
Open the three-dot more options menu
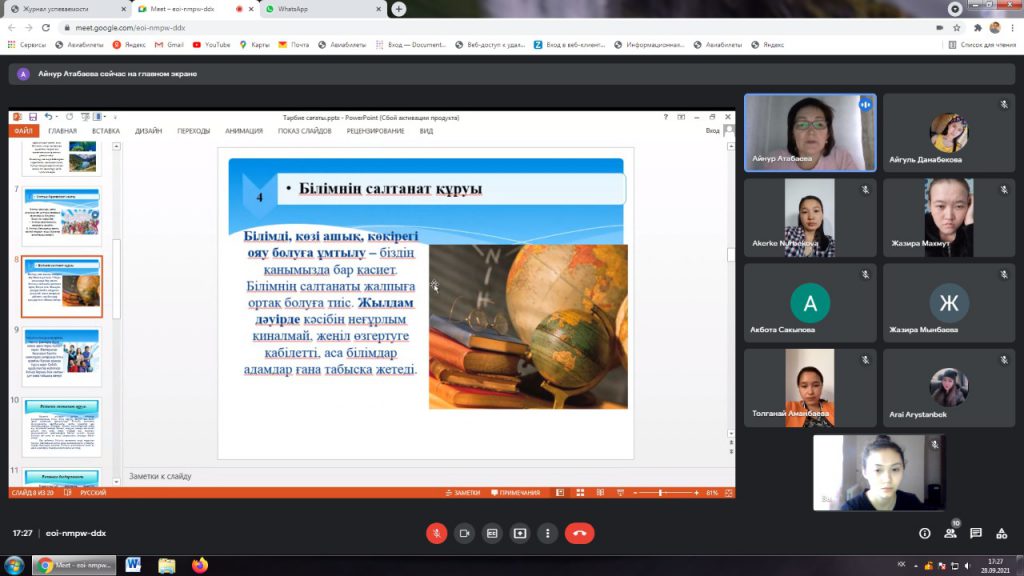(547, 533)
